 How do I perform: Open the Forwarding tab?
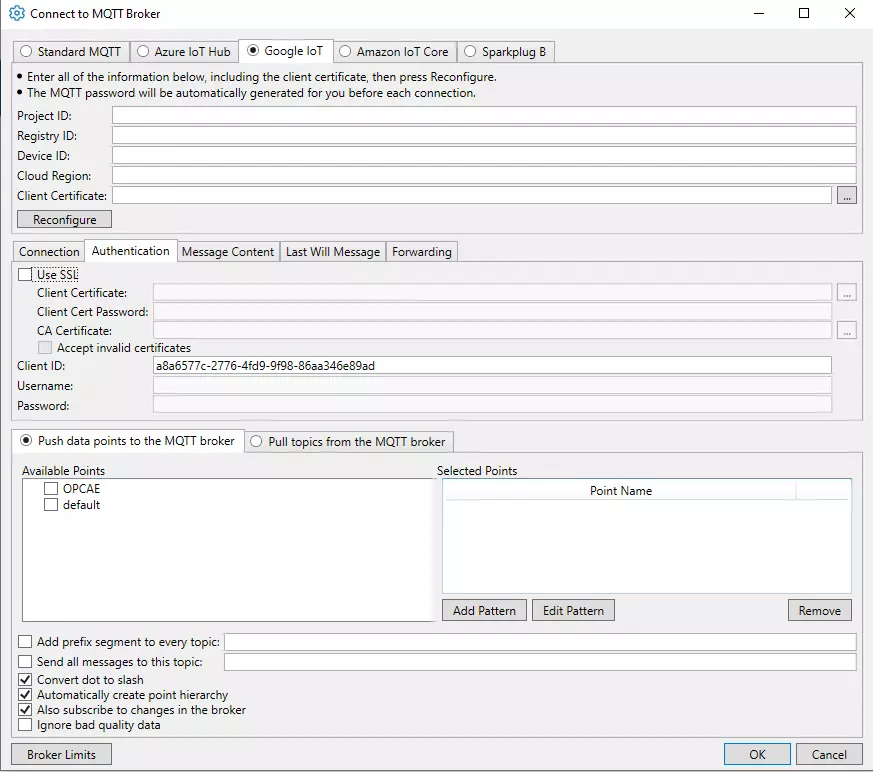(x=421, y=252)
